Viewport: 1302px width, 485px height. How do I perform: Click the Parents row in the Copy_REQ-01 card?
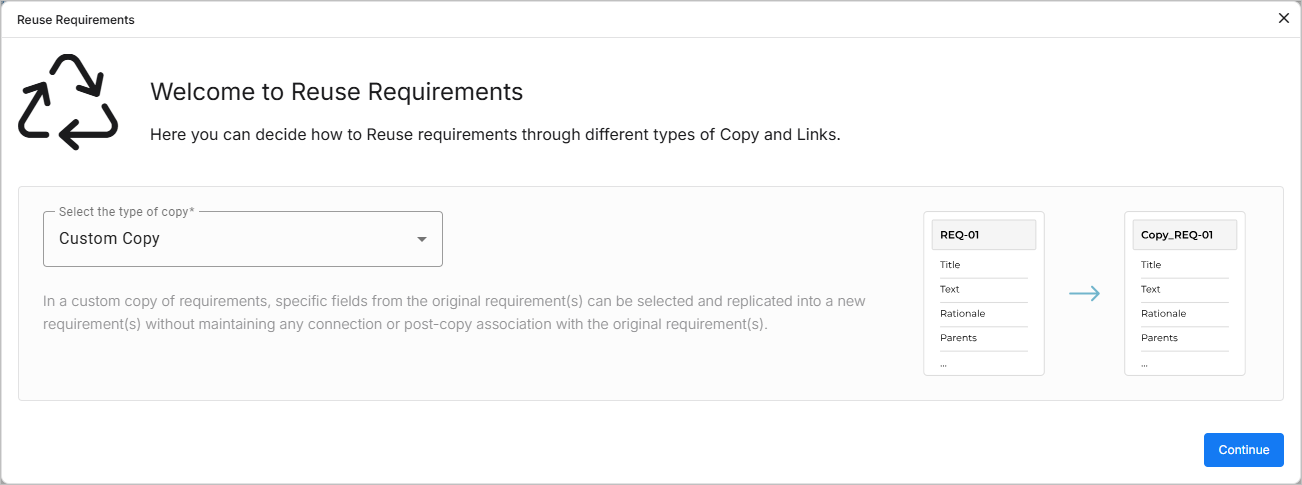[x=1184, y=338]
